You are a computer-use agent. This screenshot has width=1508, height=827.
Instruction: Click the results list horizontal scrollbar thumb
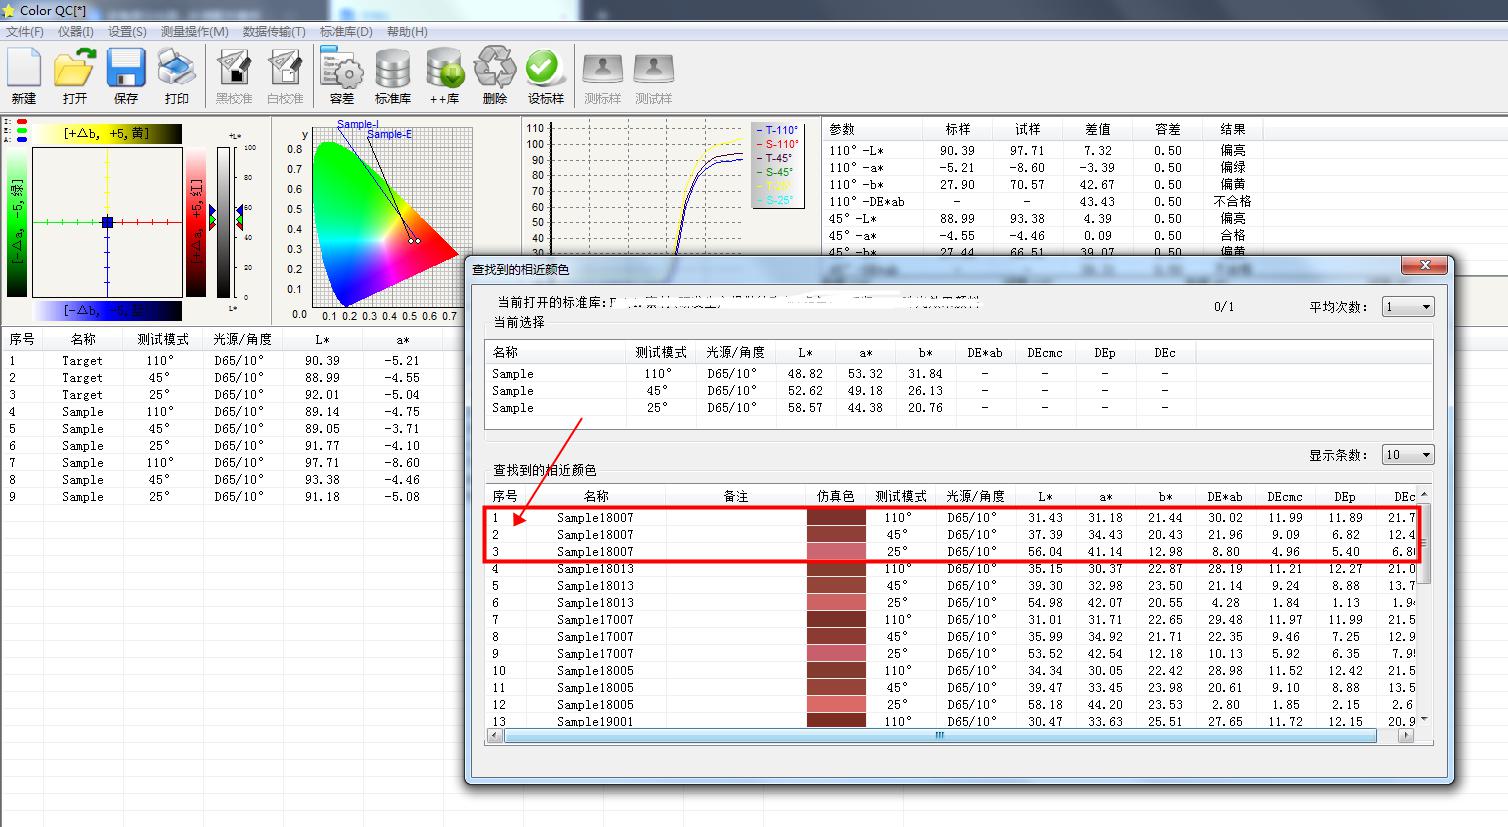click(938, 735)
